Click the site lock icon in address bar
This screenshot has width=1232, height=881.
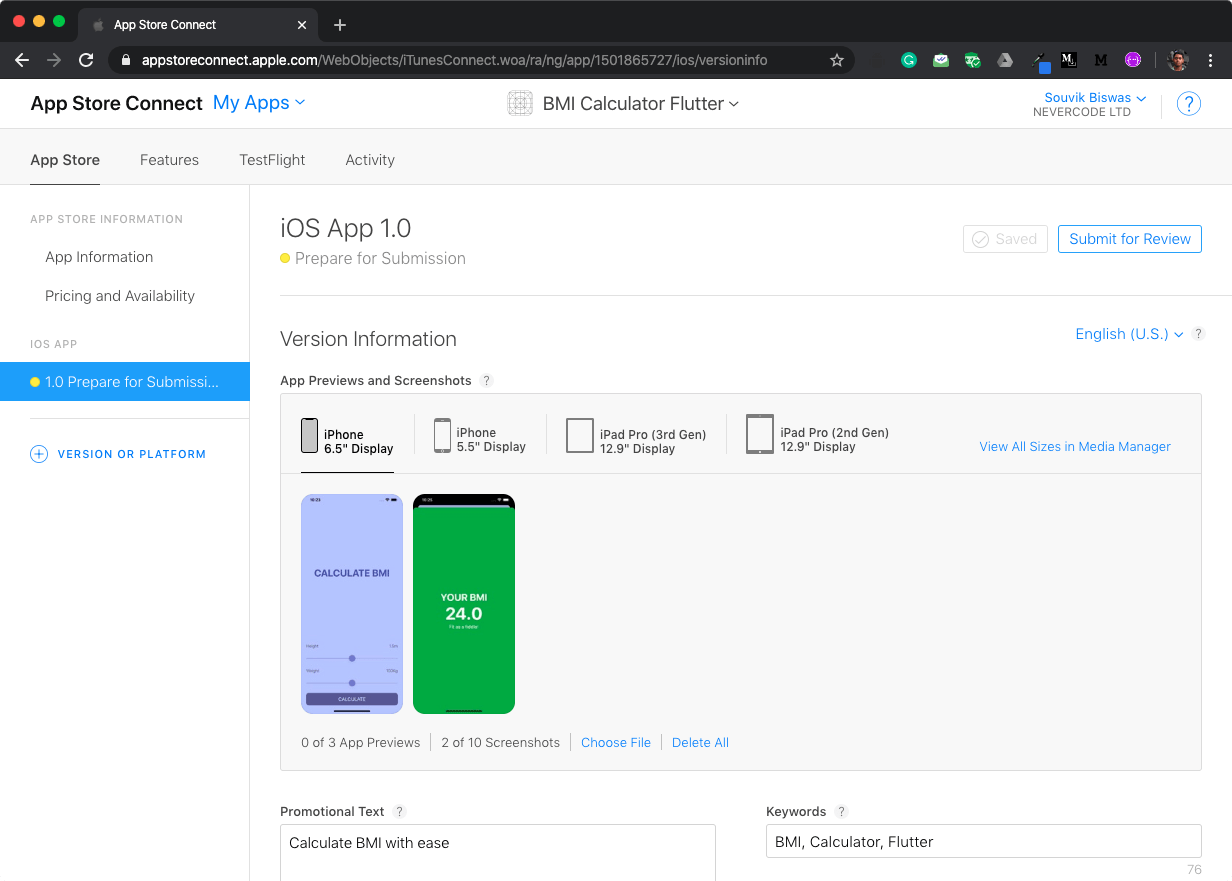click(x=126, y=60)
